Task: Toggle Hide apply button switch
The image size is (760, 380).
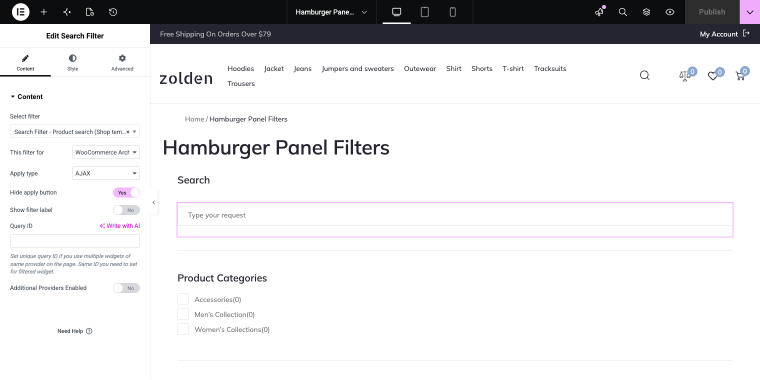Action: point(127,192)
